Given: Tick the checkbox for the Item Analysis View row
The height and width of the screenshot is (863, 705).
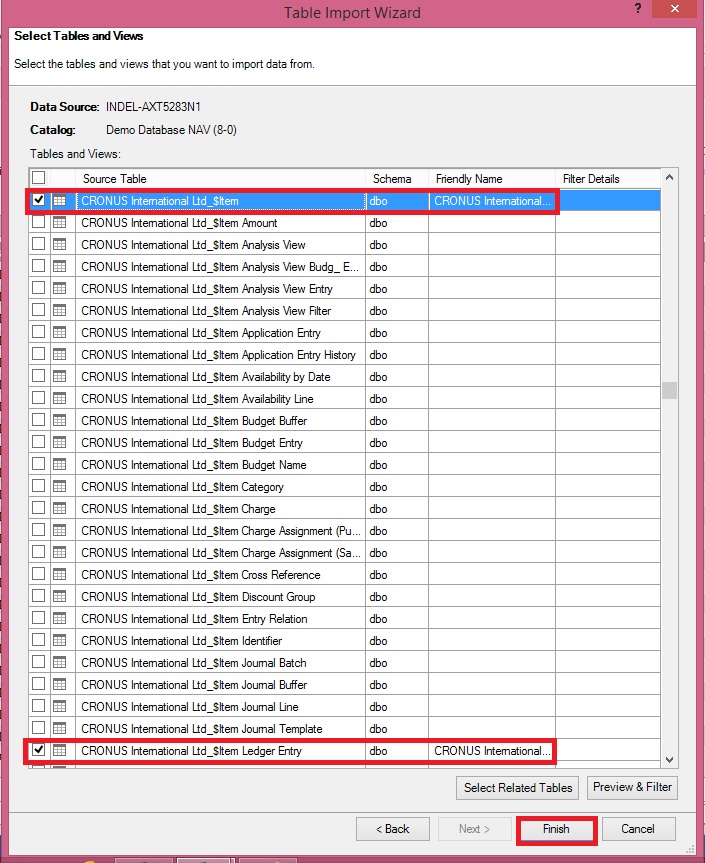Looking at the screenshot, I should [x=39, y=244].
